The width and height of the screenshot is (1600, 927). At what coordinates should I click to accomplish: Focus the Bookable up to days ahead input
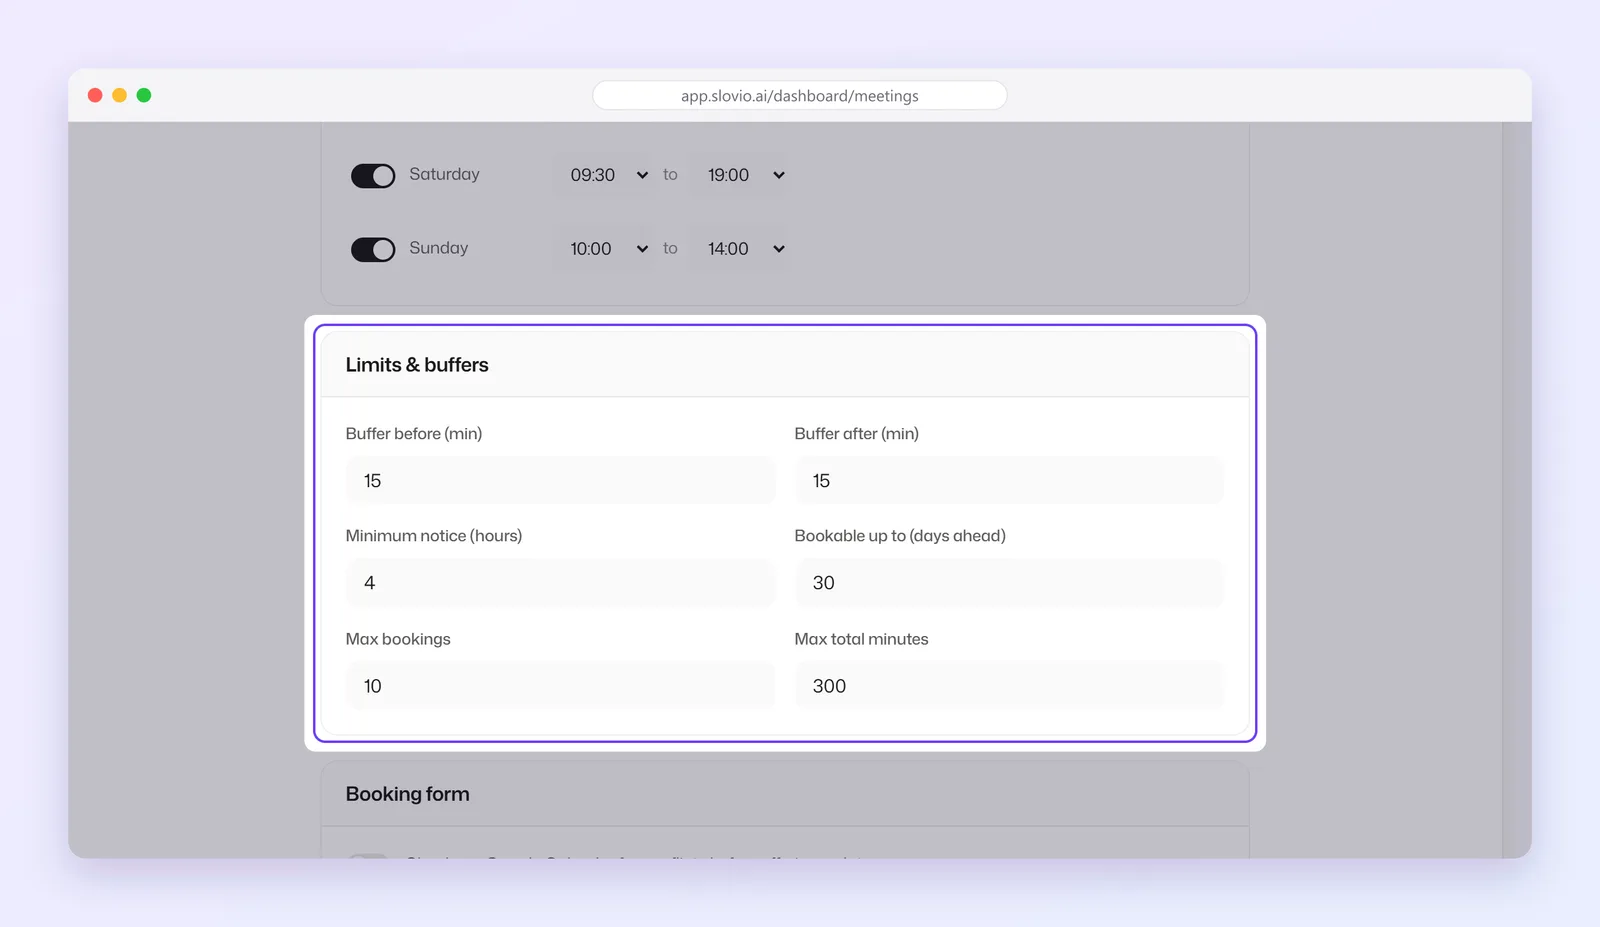tap(1009, 583)
